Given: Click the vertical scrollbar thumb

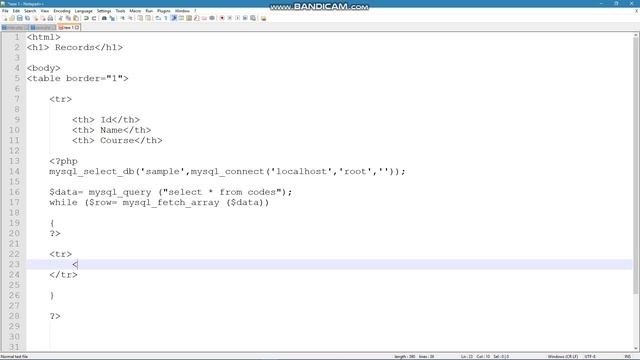Looking at the screenshot, I should coord(636,166).
